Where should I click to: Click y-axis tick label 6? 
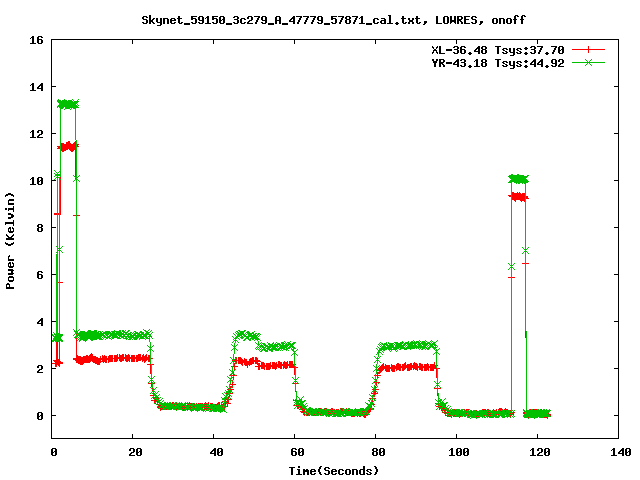tap(40, 275)
